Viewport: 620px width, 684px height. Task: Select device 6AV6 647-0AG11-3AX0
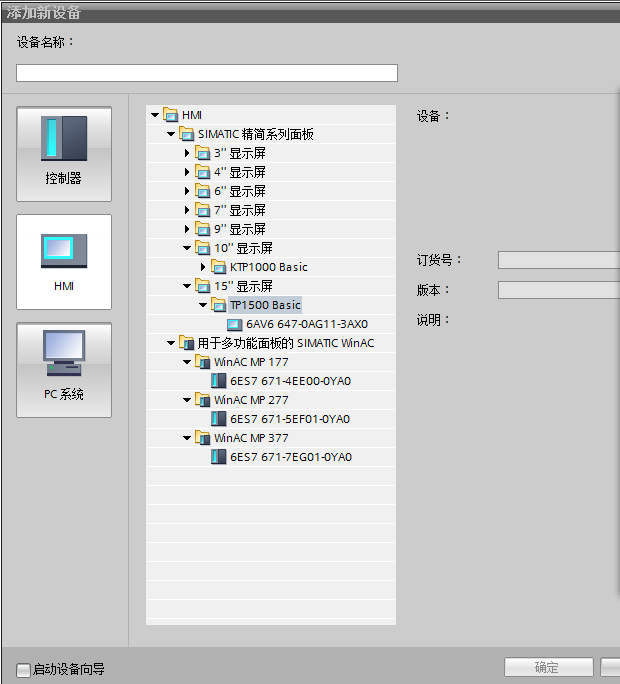click(307, 324)
